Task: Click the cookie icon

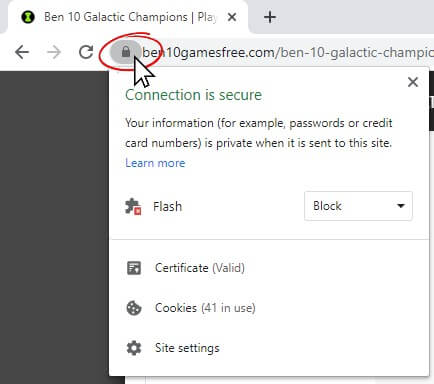Action: tap(134, 308)
